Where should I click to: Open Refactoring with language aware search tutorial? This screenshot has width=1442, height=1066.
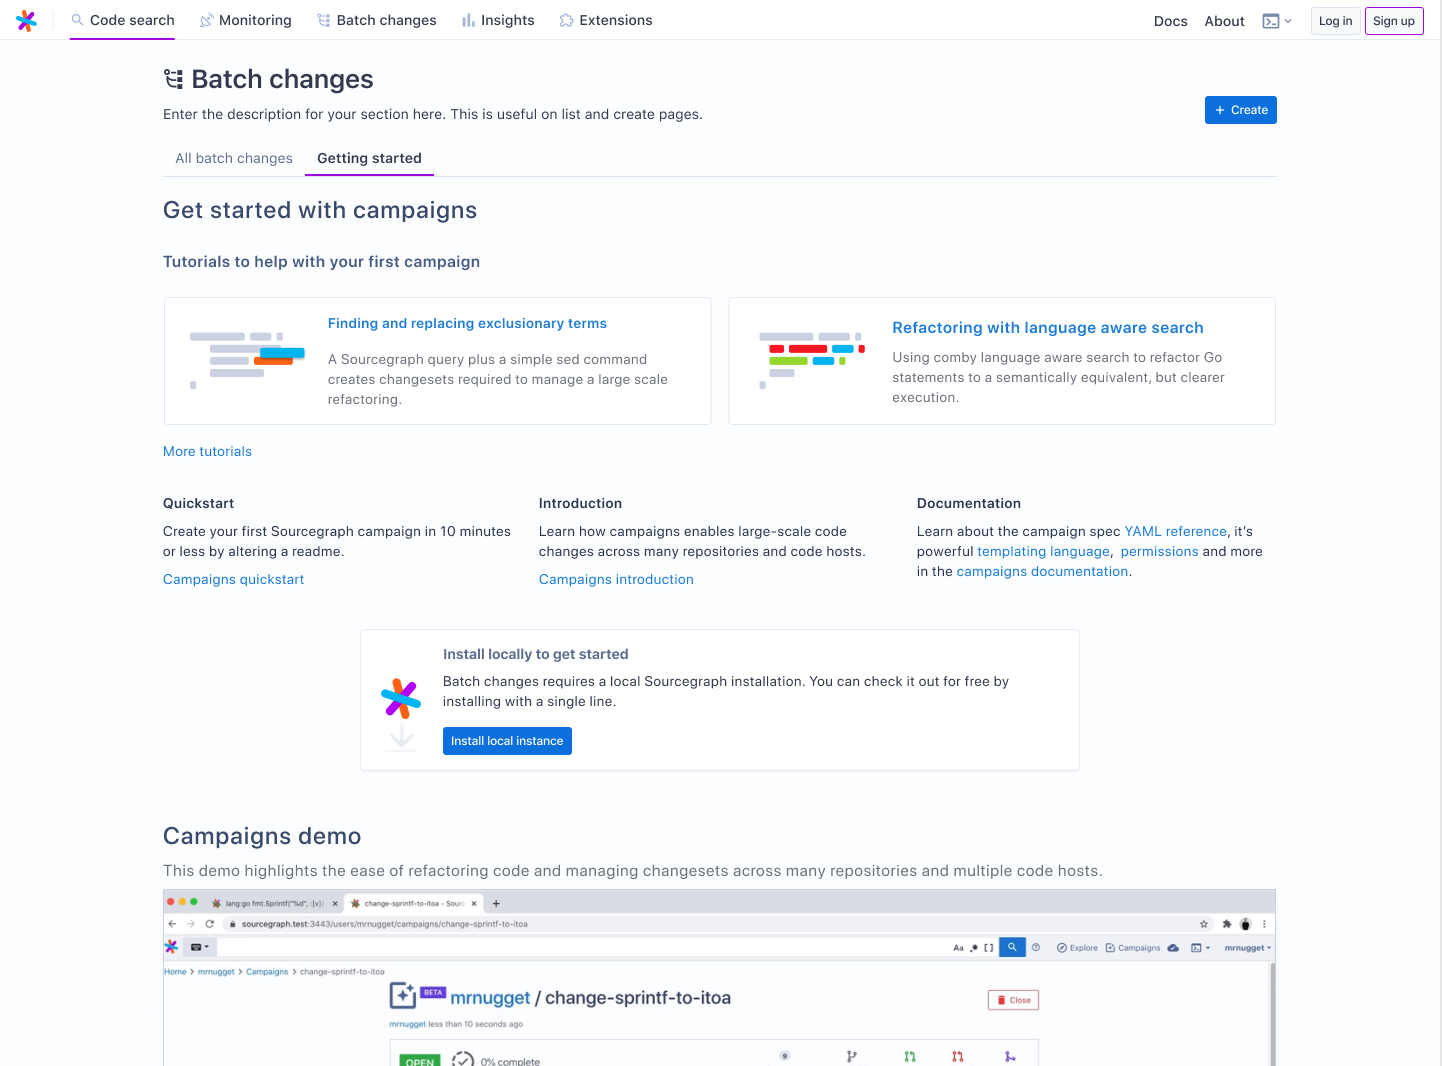[1047, 328]
